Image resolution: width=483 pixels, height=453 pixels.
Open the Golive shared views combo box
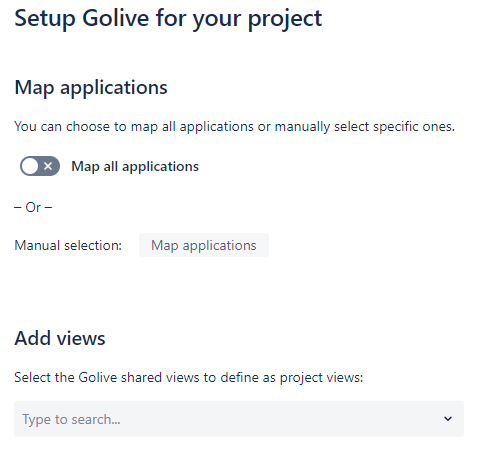click(239, 419)
